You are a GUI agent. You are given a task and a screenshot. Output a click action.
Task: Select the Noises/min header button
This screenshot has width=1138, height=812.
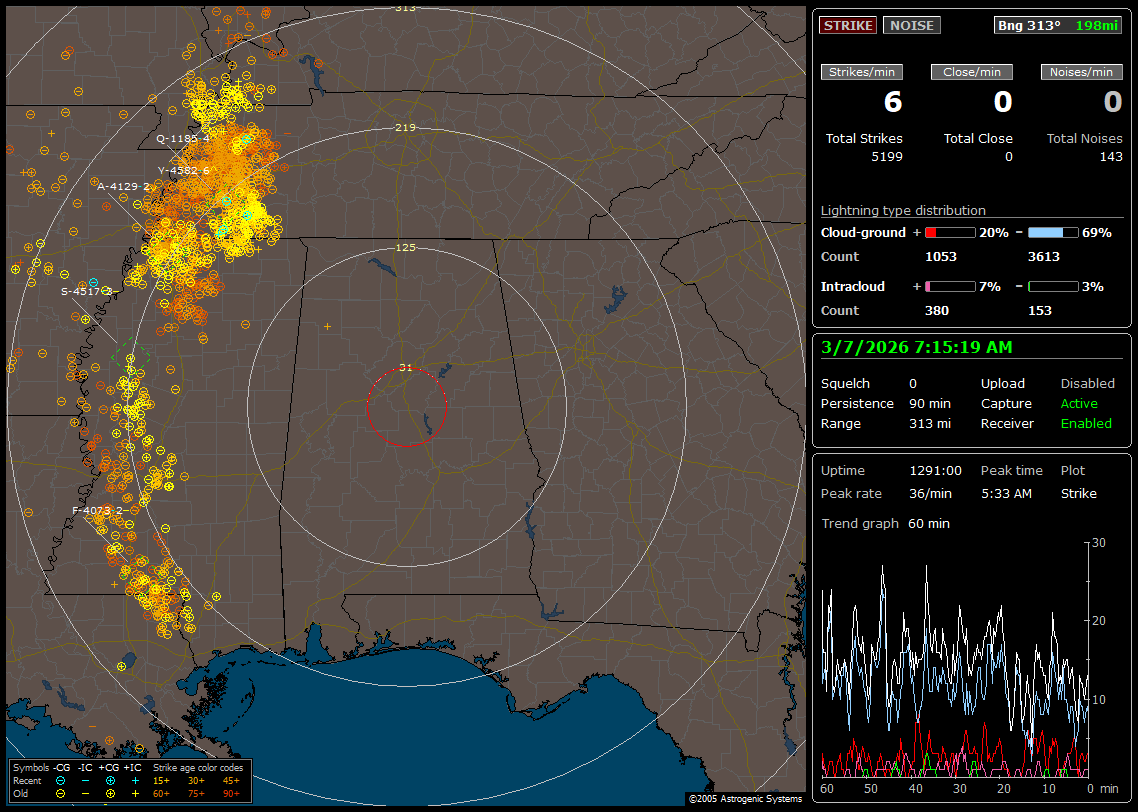(x=1081, y=72)
